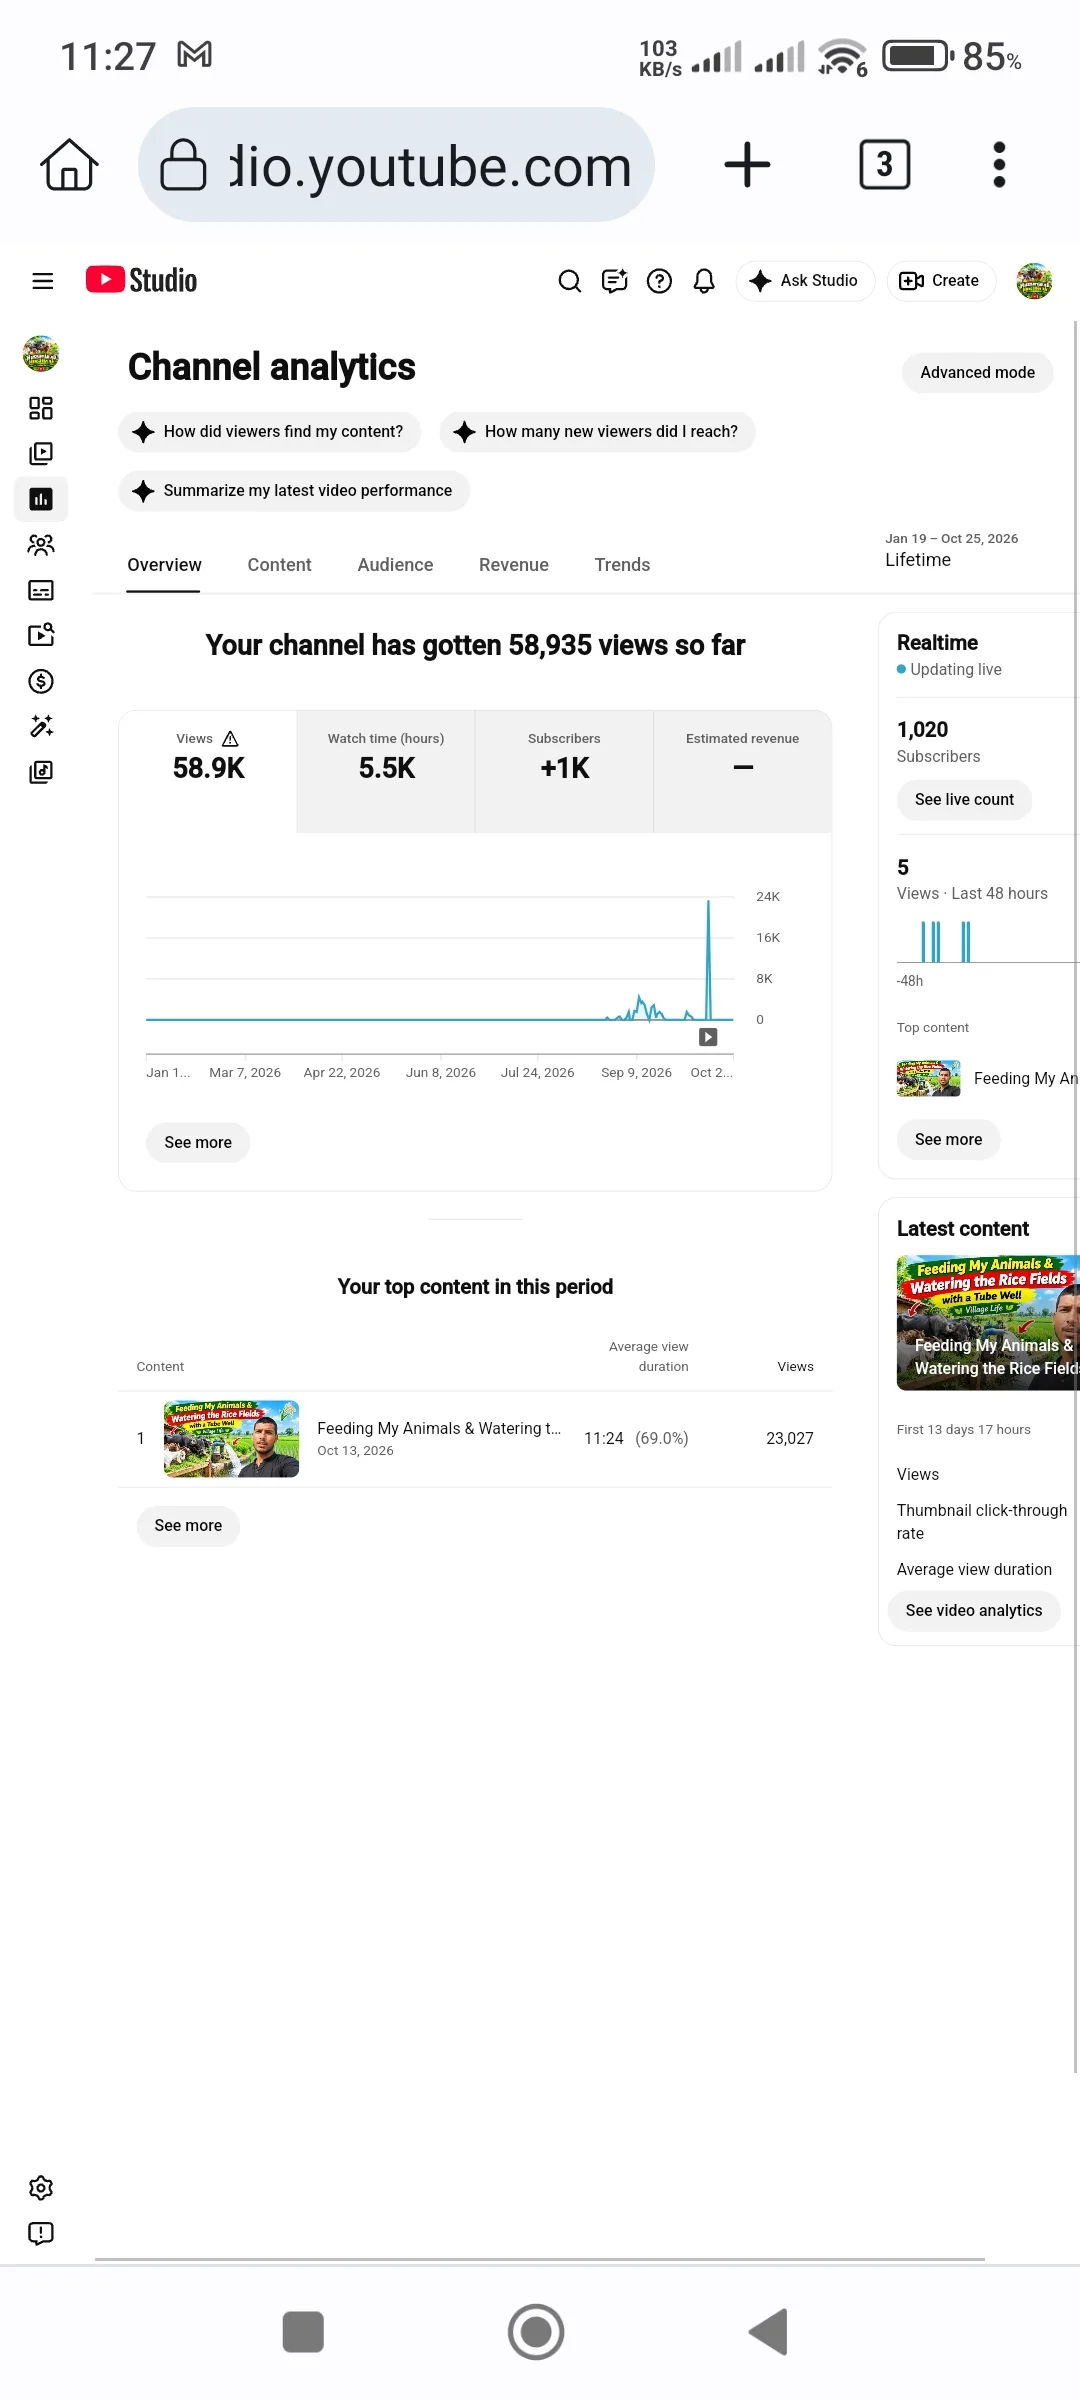
Task: Click the 23,027 views cell
Action: pos(790,1439)
